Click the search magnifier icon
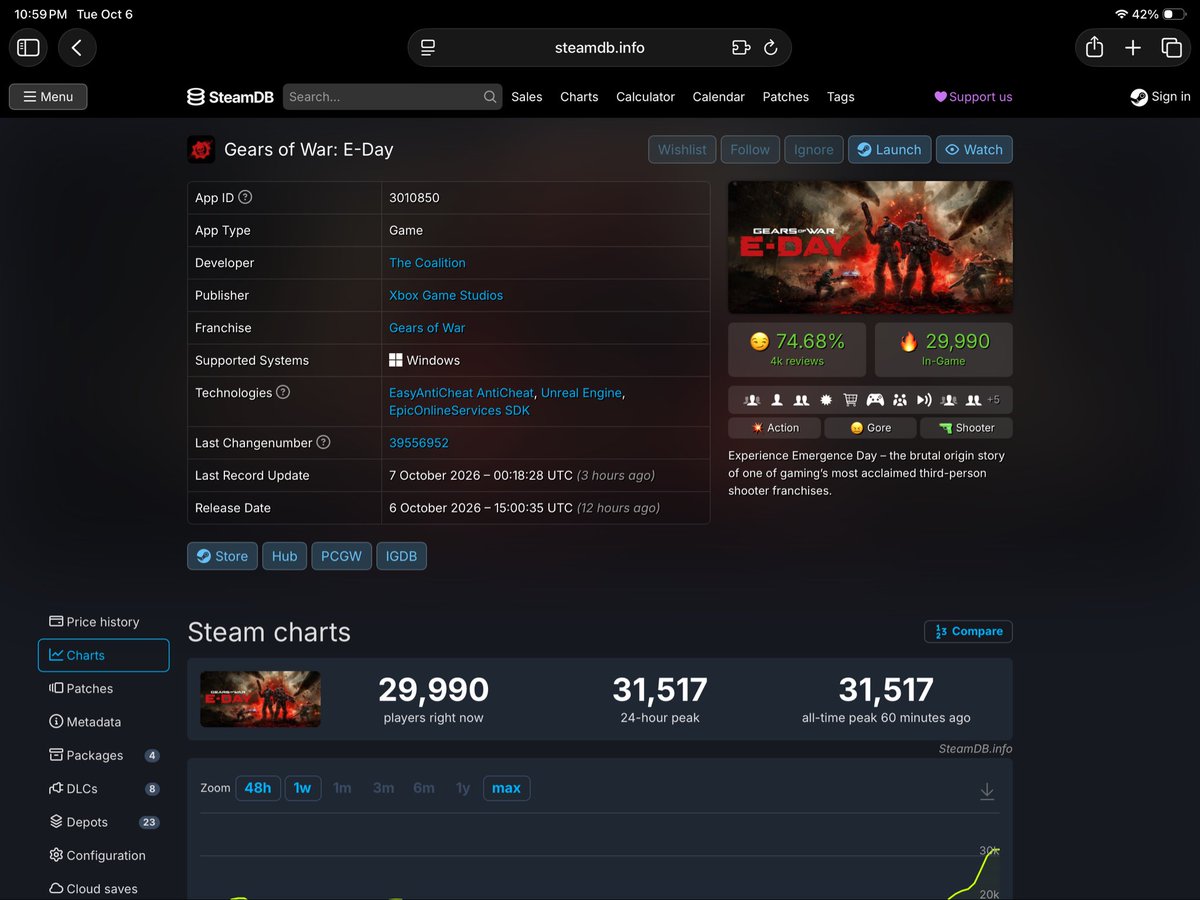 490,97
